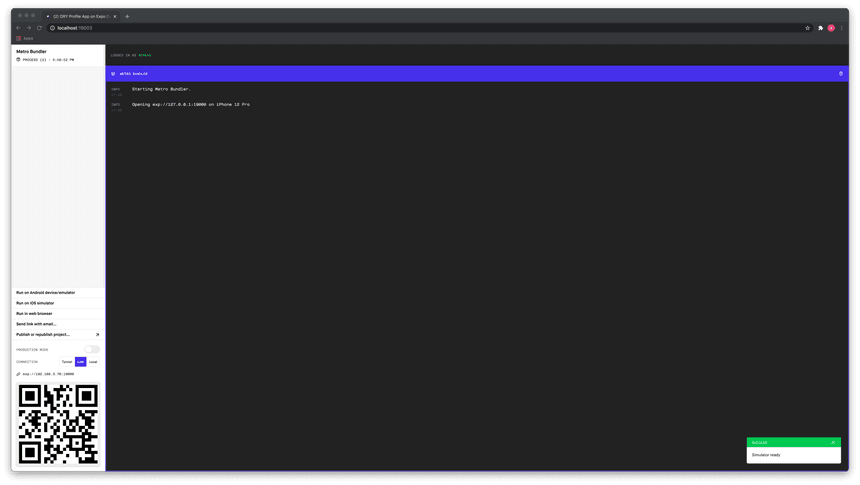Open a new browser tab
The width and height of the screenshot is (860, 485).
click(x=127, y=16)
